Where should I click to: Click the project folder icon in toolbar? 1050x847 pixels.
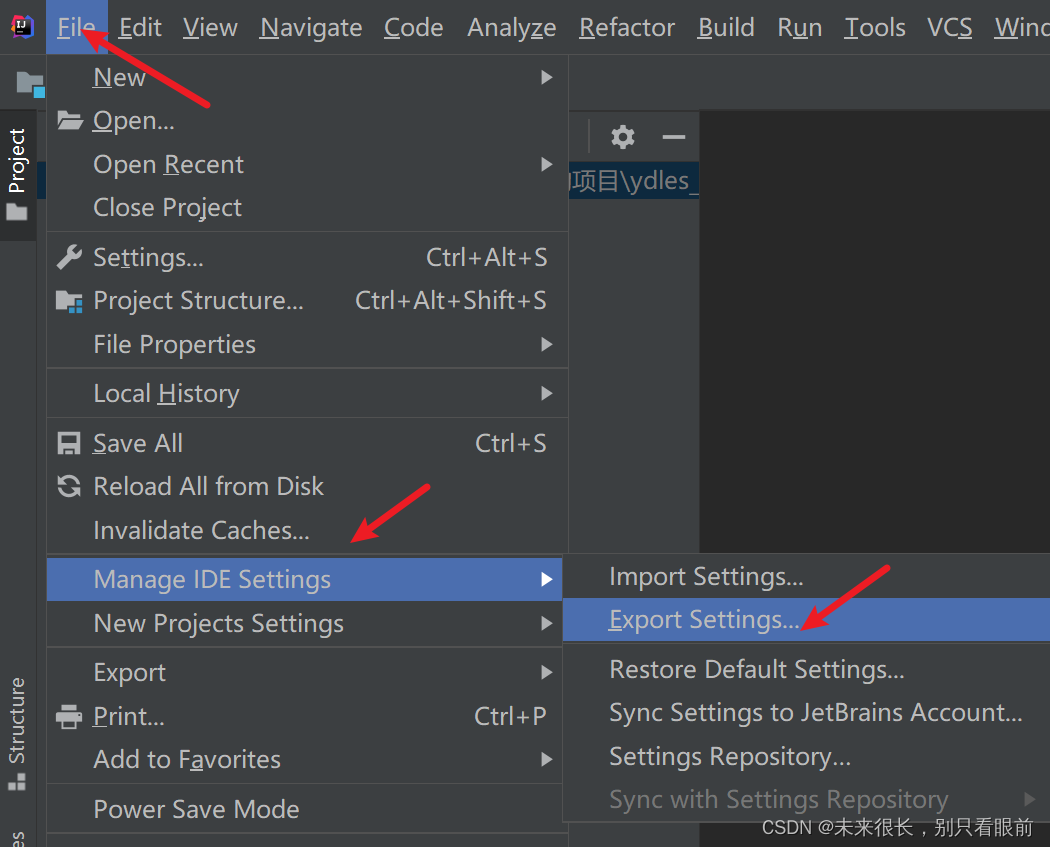pos(30,84)
